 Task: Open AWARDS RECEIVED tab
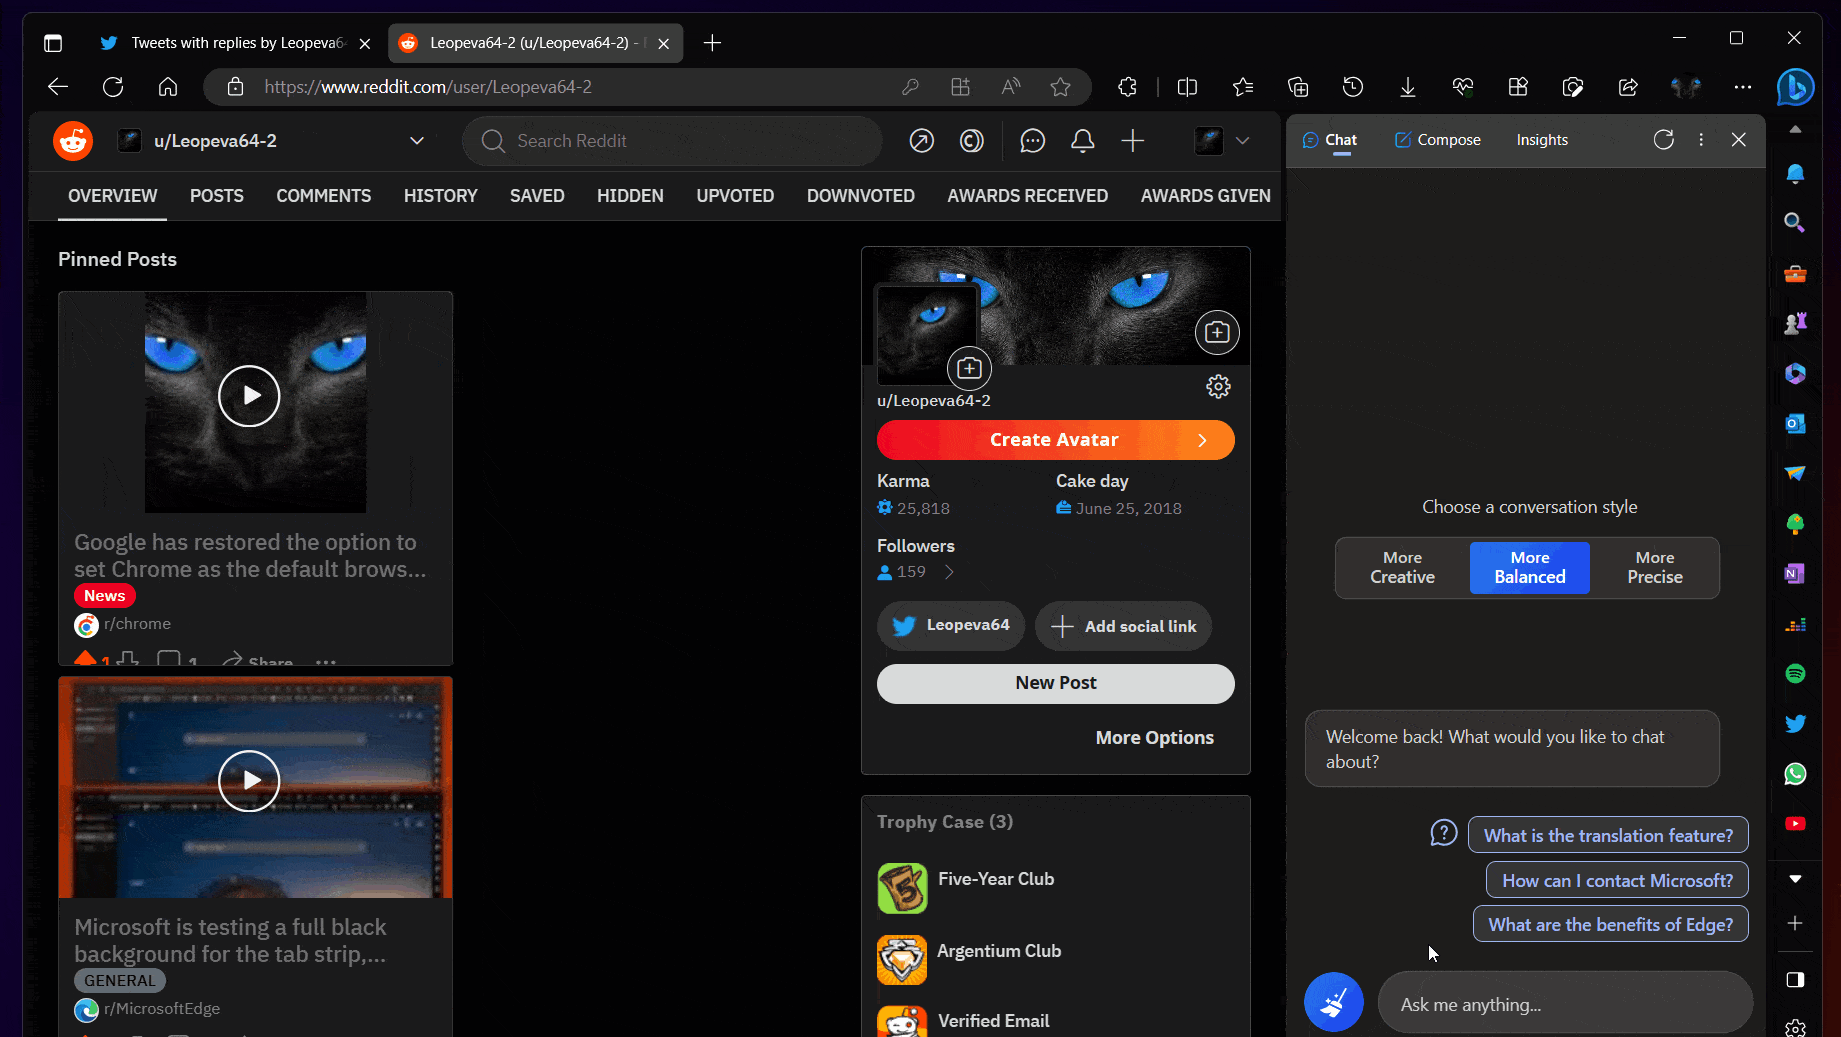[x=1027, y=196]
